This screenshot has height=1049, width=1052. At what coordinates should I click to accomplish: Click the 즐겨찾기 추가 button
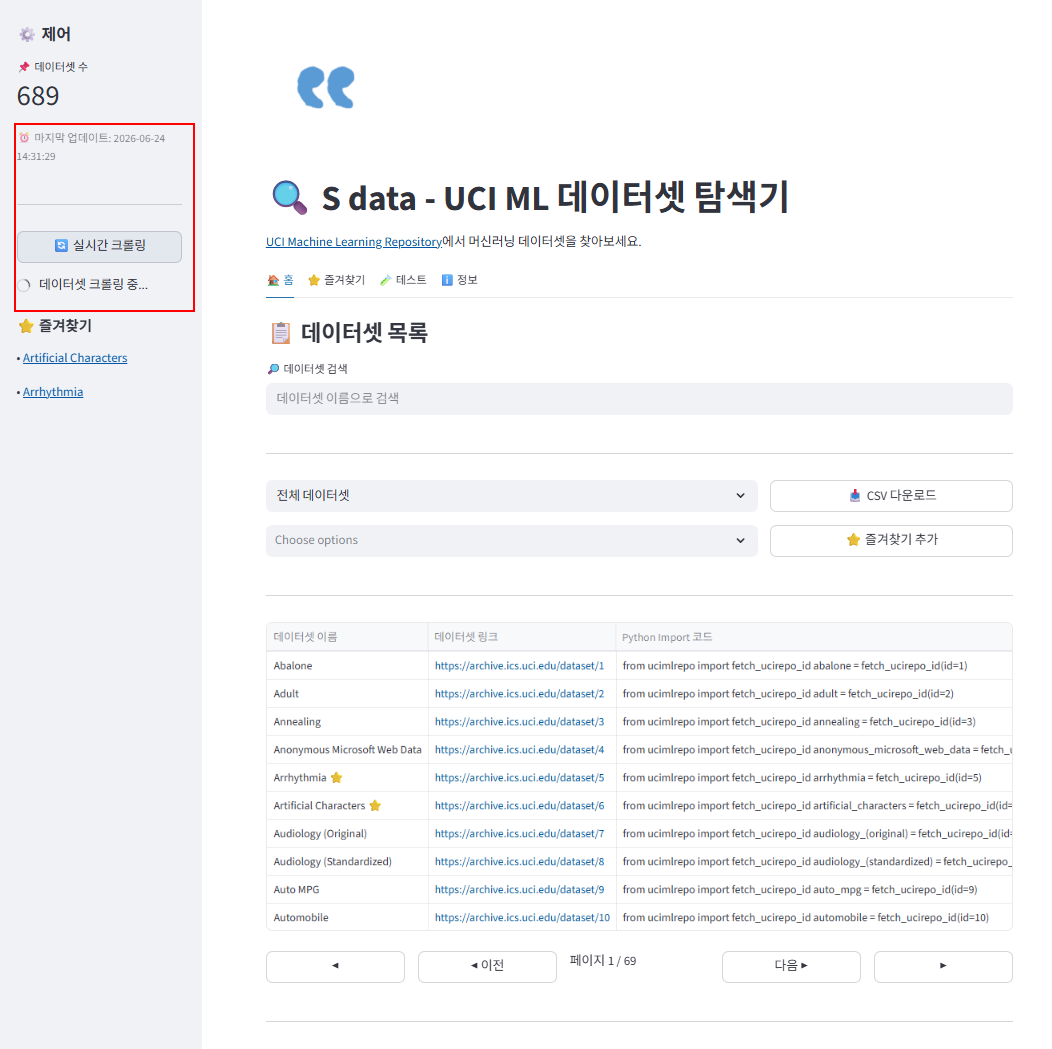point(891,541)
